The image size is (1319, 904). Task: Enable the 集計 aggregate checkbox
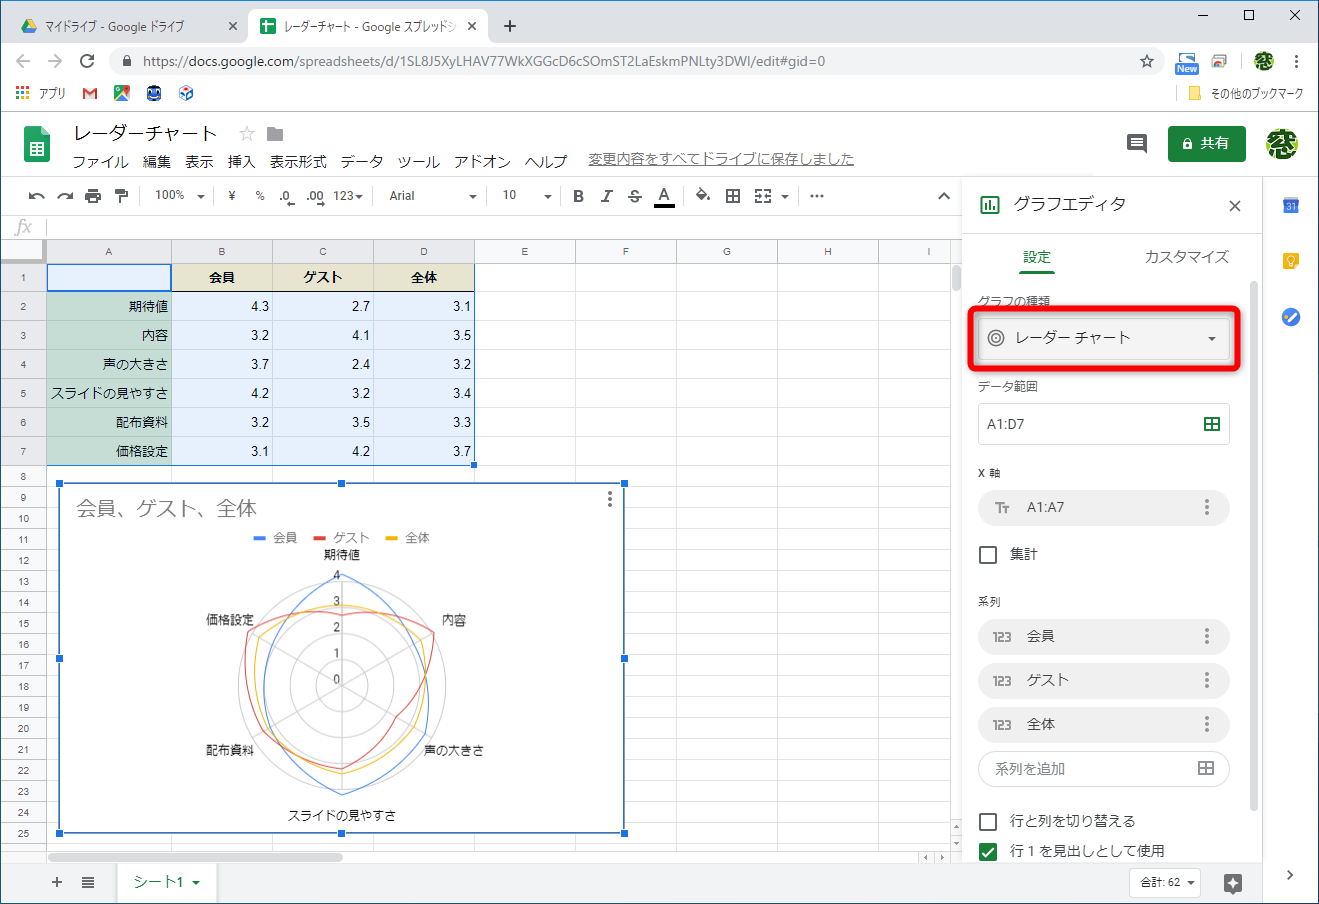[x=988, y=555]
